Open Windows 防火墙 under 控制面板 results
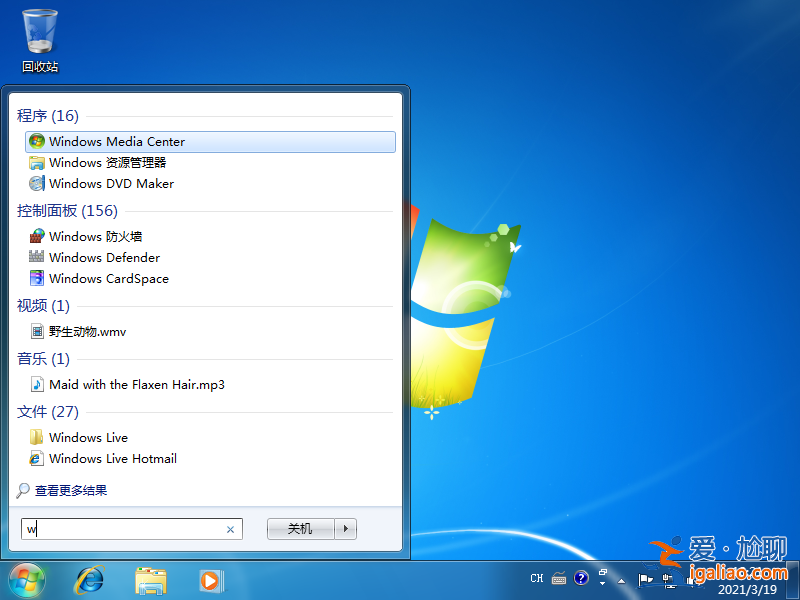This screenshot has width=800, height=600. 94,236
